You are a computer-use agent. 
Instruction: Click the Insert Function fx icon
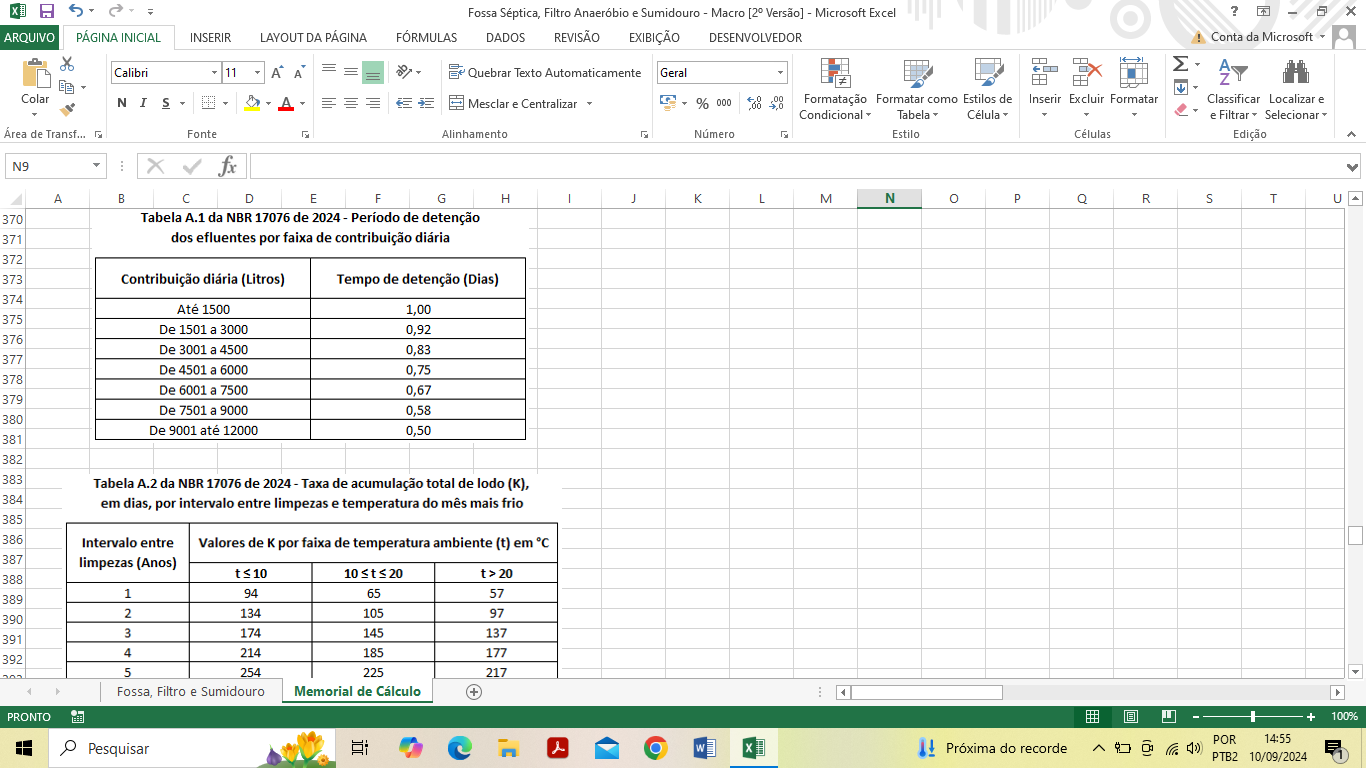(227, 166)
